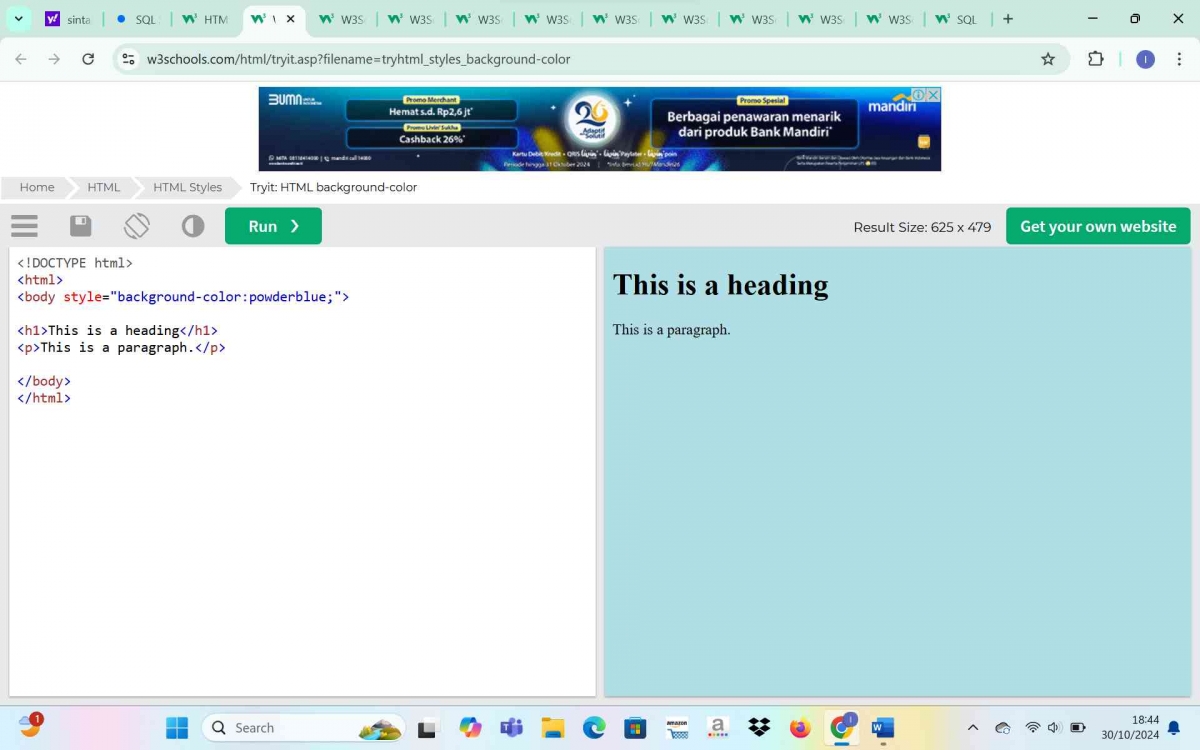Open the Chrome three-dot menu
This screenshot has width=1200, height=750.
(x=1180, y=59)
